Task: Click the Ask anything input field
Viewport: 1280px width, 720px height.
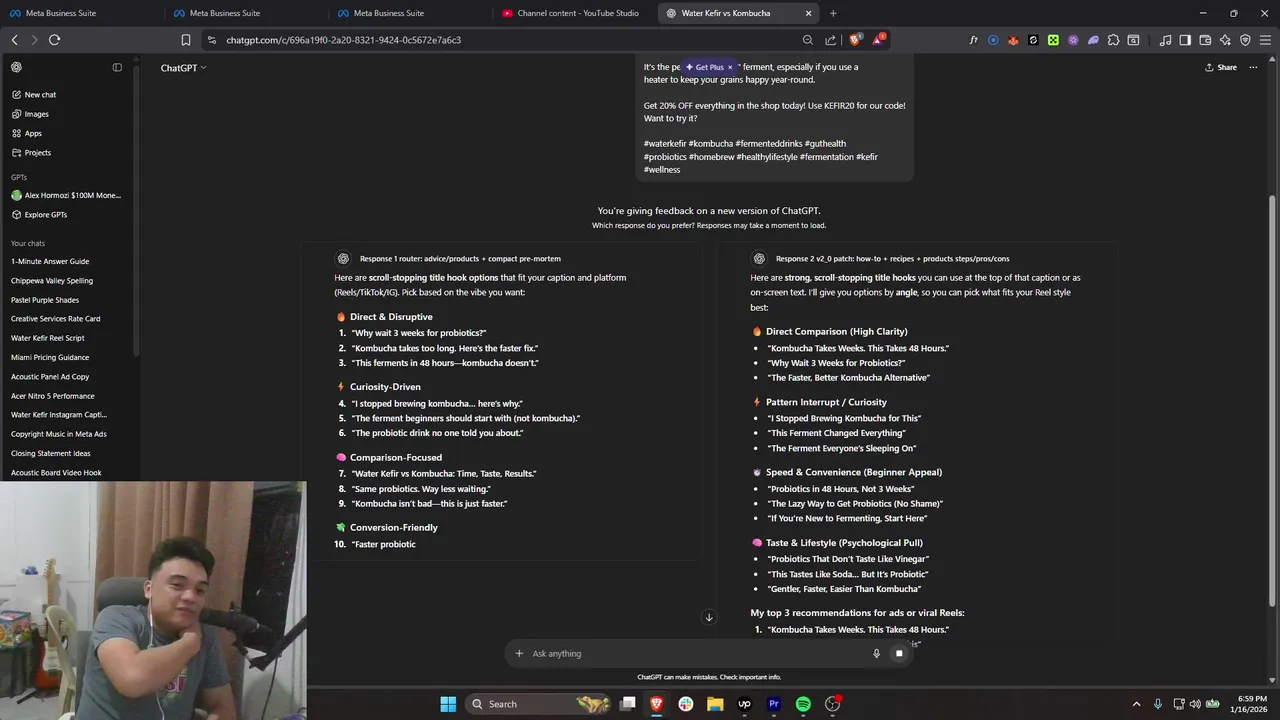Action: (x=695, y=654)
